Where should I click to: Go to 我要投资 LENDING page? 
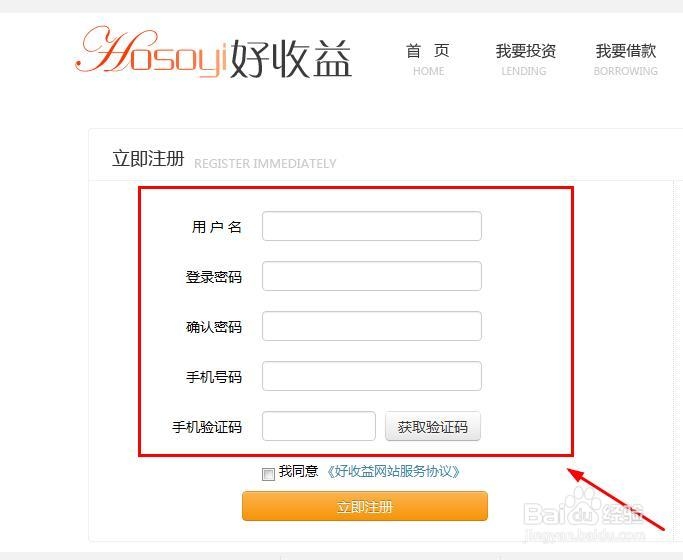click(525, 60)
